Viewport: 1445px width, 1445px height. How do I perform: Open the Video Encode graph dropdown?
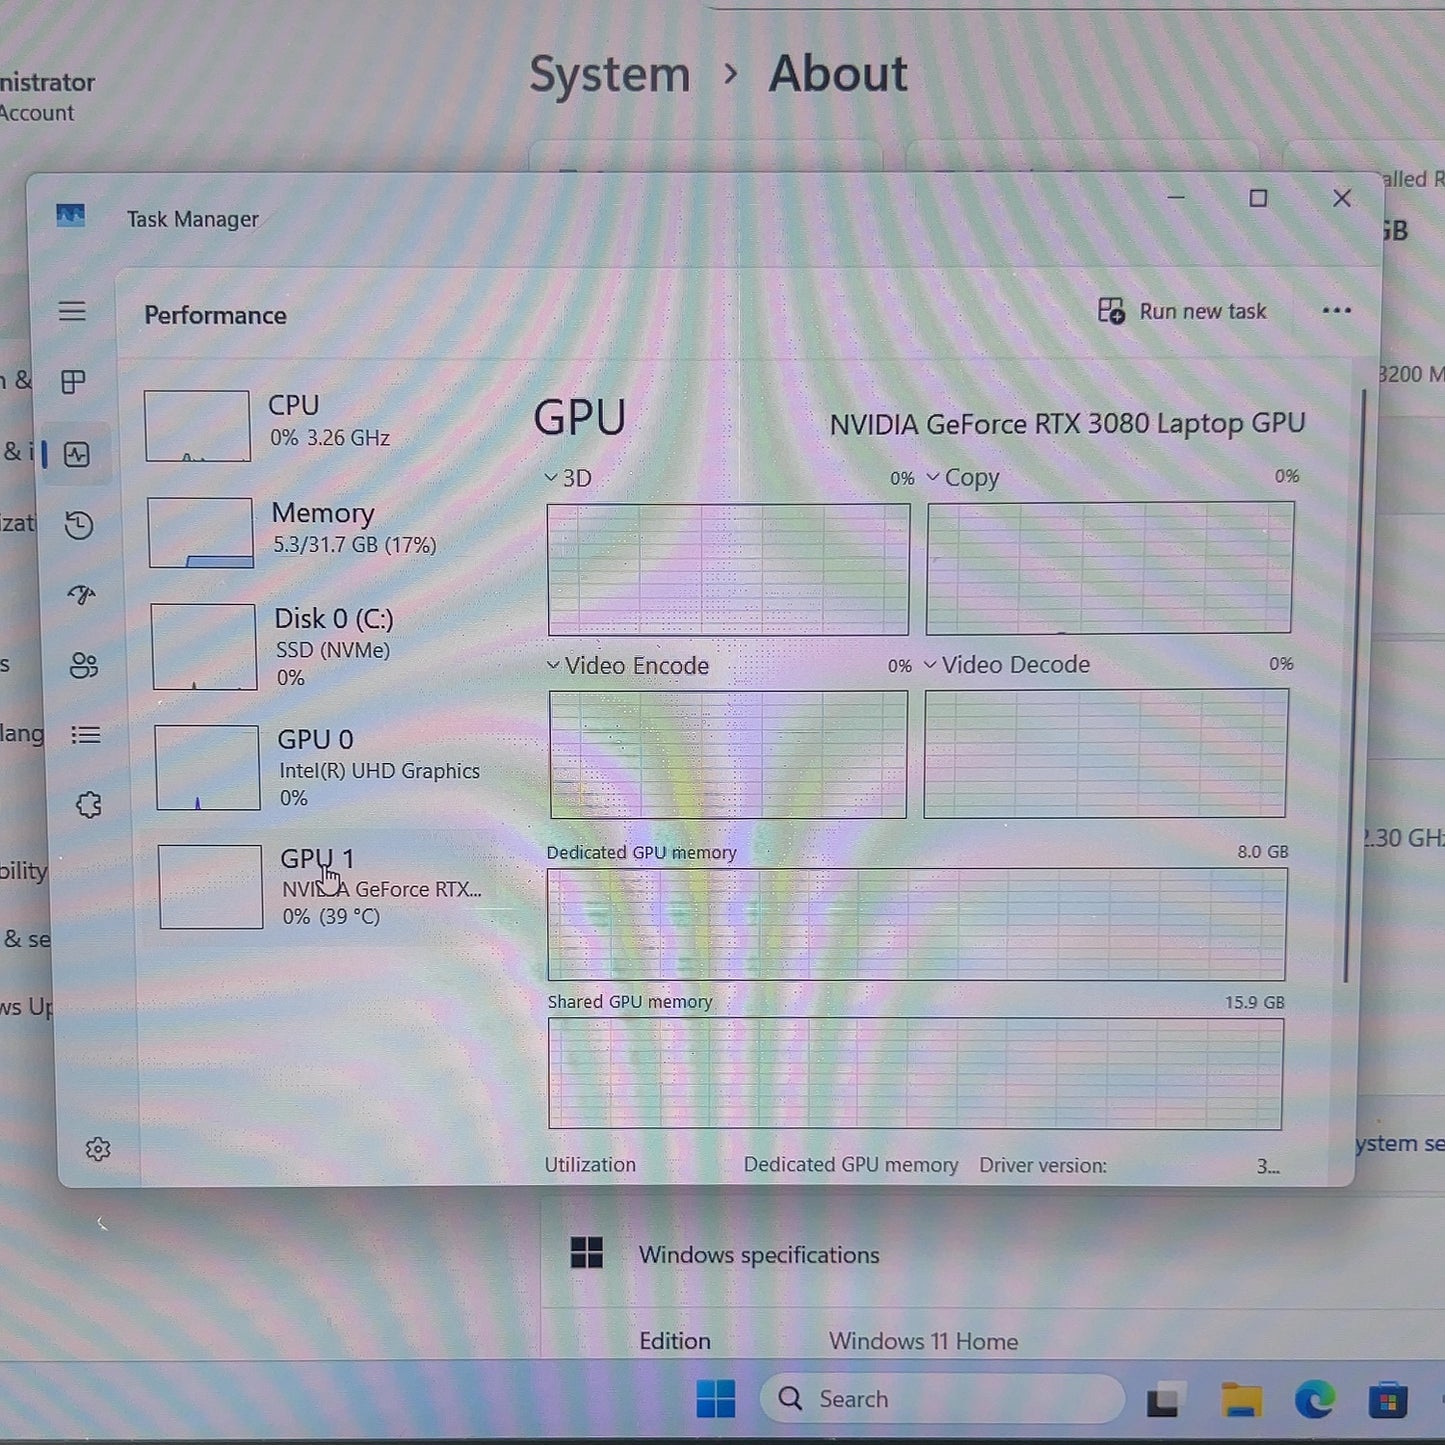coord(628,666)
